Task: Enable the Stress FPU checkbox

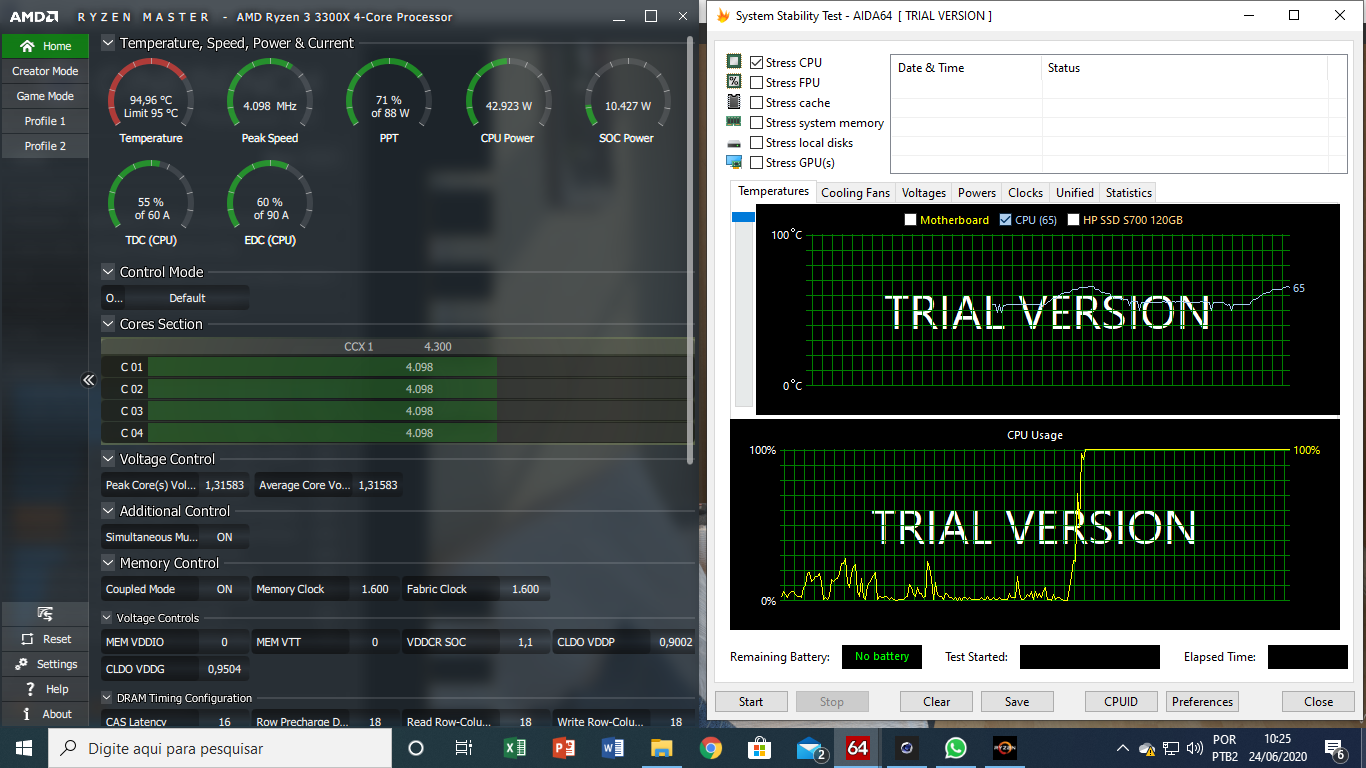Action: click(757, 82)
